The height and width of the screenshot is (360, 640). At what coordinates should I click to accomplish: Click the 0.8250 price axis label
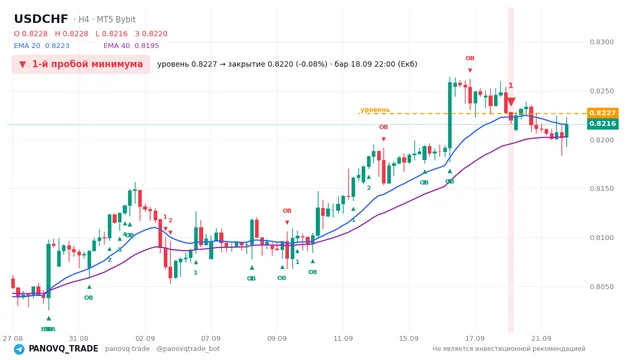602,91
